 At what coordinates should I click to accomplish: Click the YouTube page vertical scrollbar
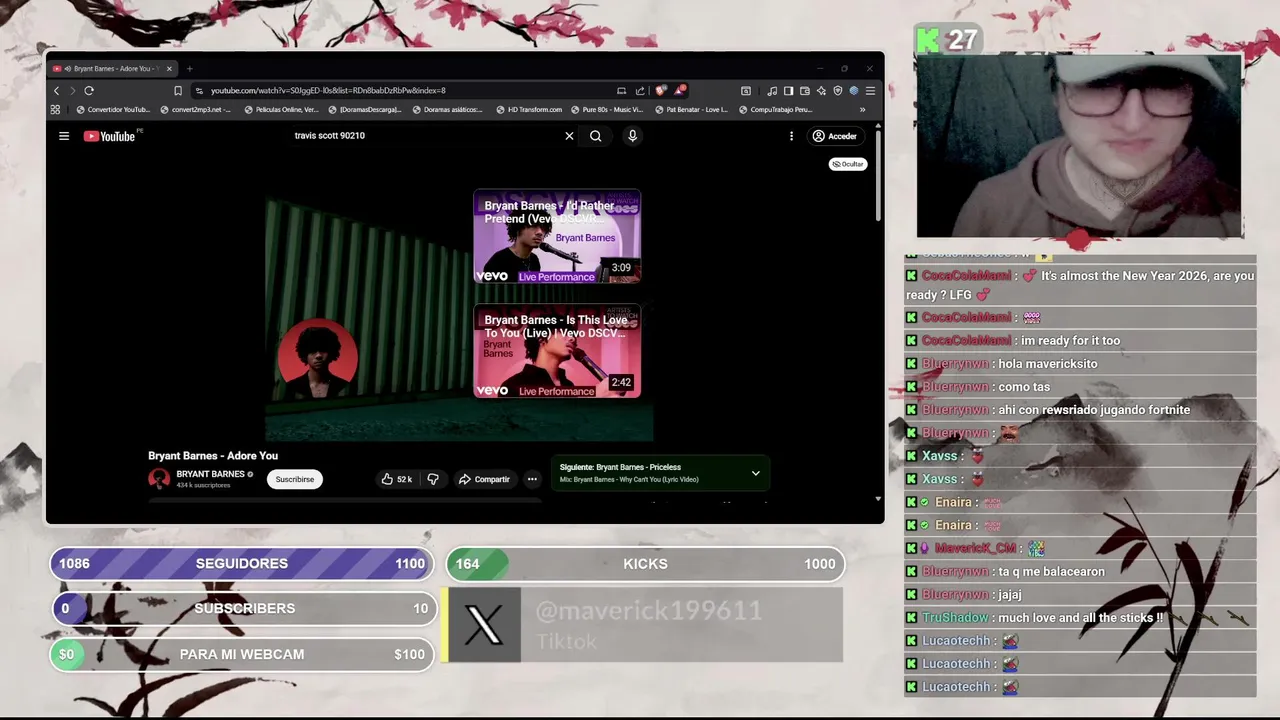(878, 175)
